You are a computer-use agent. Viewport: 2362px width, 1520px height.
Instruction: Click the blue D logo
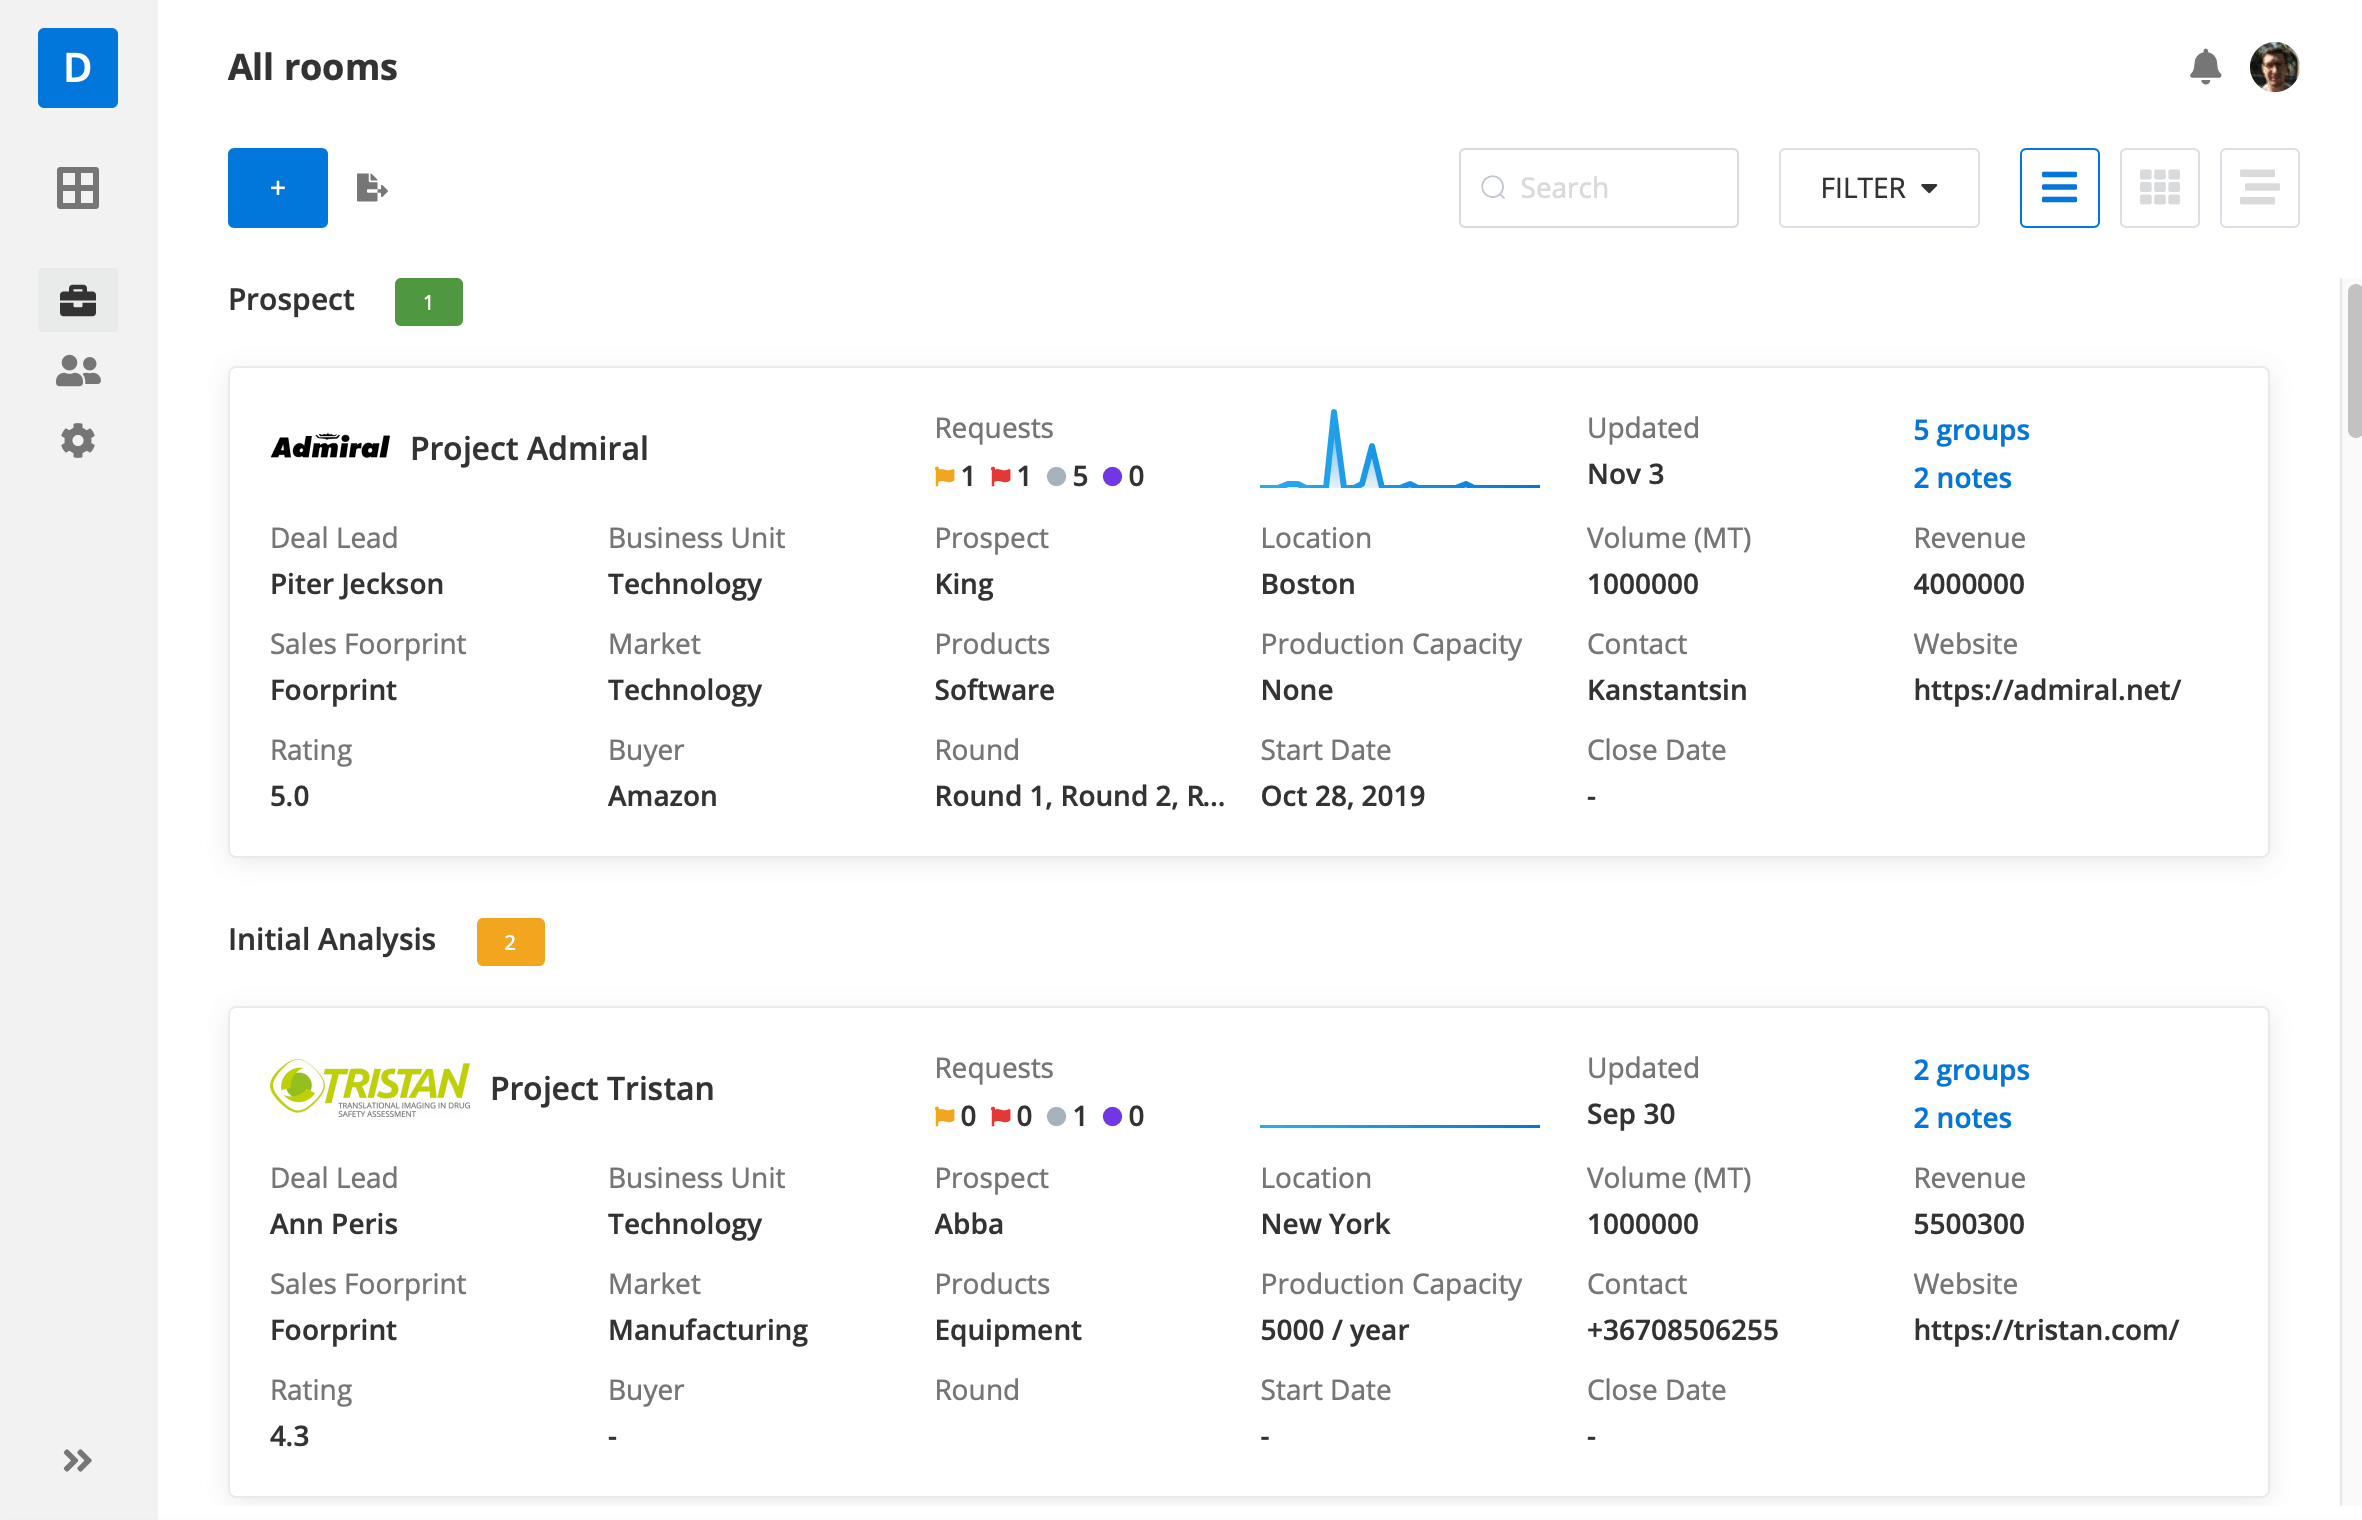pos(78,68)
